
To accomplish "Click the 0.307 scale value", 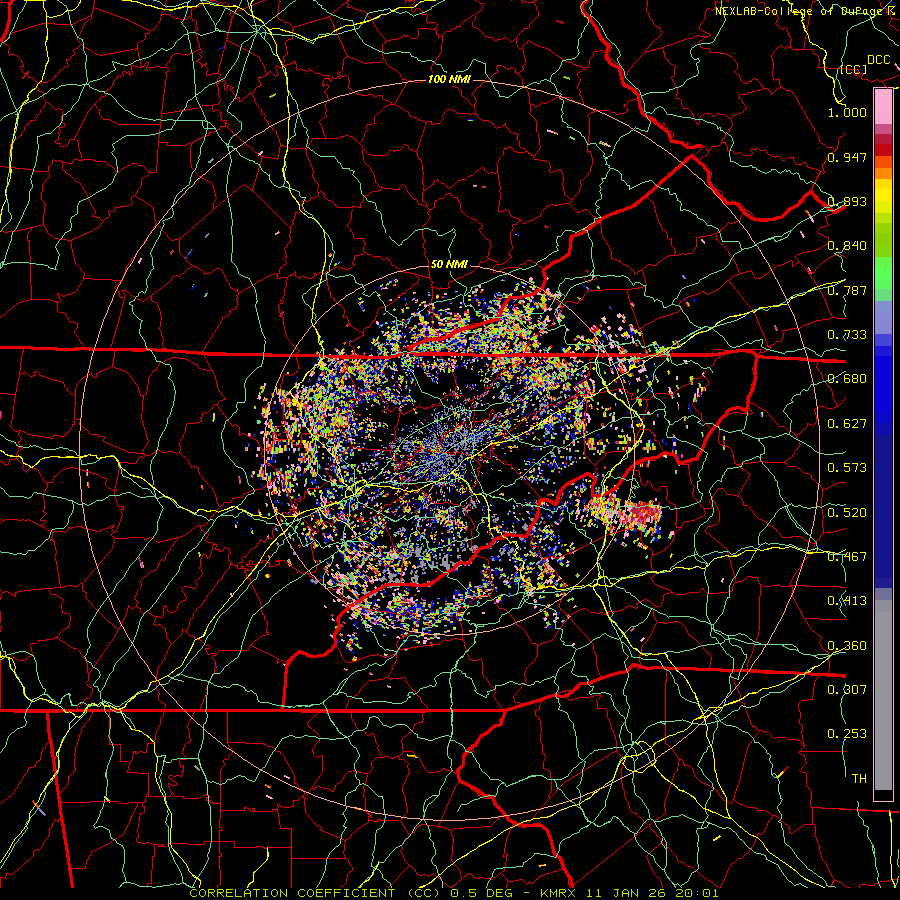I will [847, 690].
